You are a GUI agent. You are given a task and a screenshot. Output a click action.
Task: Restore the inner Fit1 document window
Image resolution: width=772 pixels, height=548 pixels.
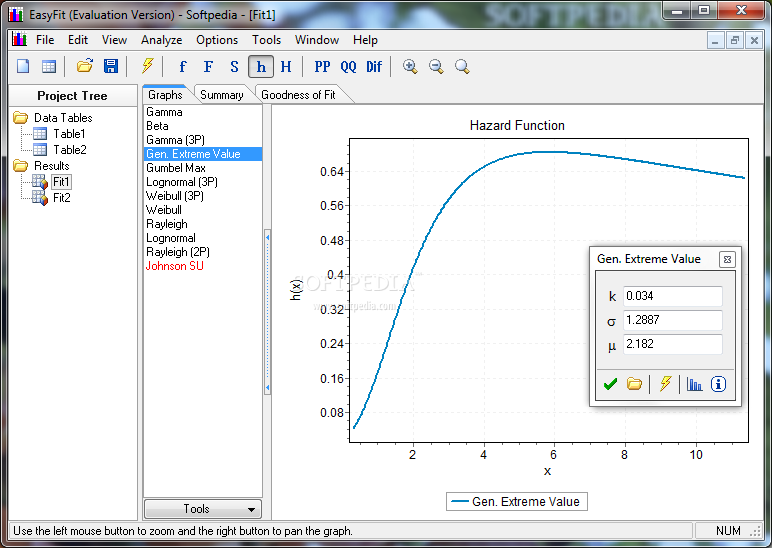click(735, 40)
